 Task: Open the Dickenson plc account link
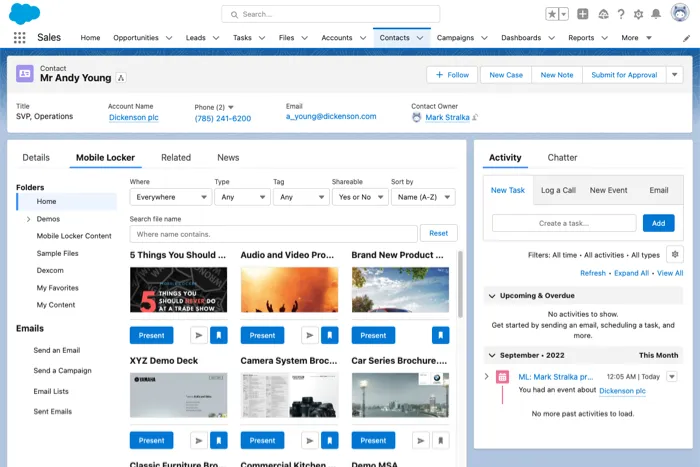(x=133, y=117)
